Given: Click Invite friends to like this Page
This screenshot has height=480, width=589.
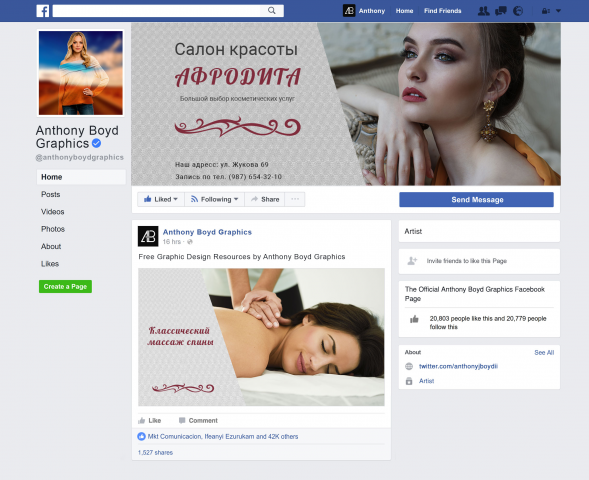Looking at the screenshot, I should point(467,261).
